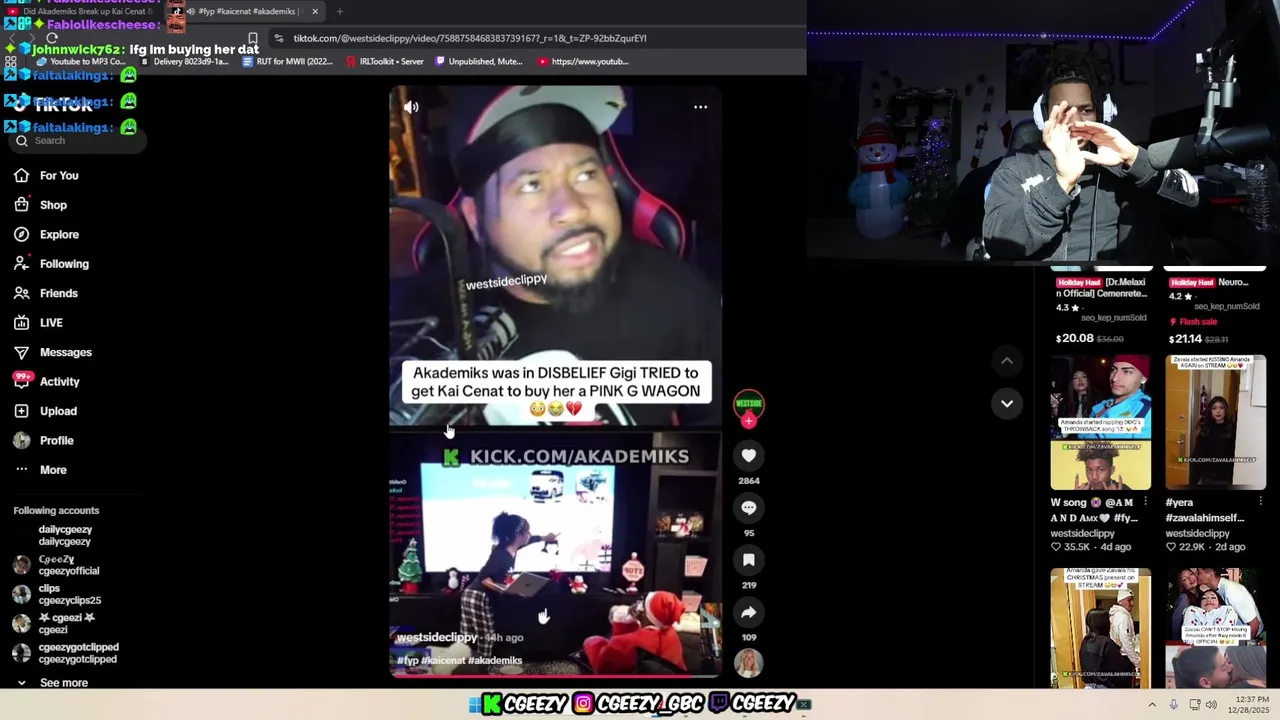The width and height of the screenshot is (1280, 720).
Task: Open the #fyp hashtag in caption
Action: 407,661
